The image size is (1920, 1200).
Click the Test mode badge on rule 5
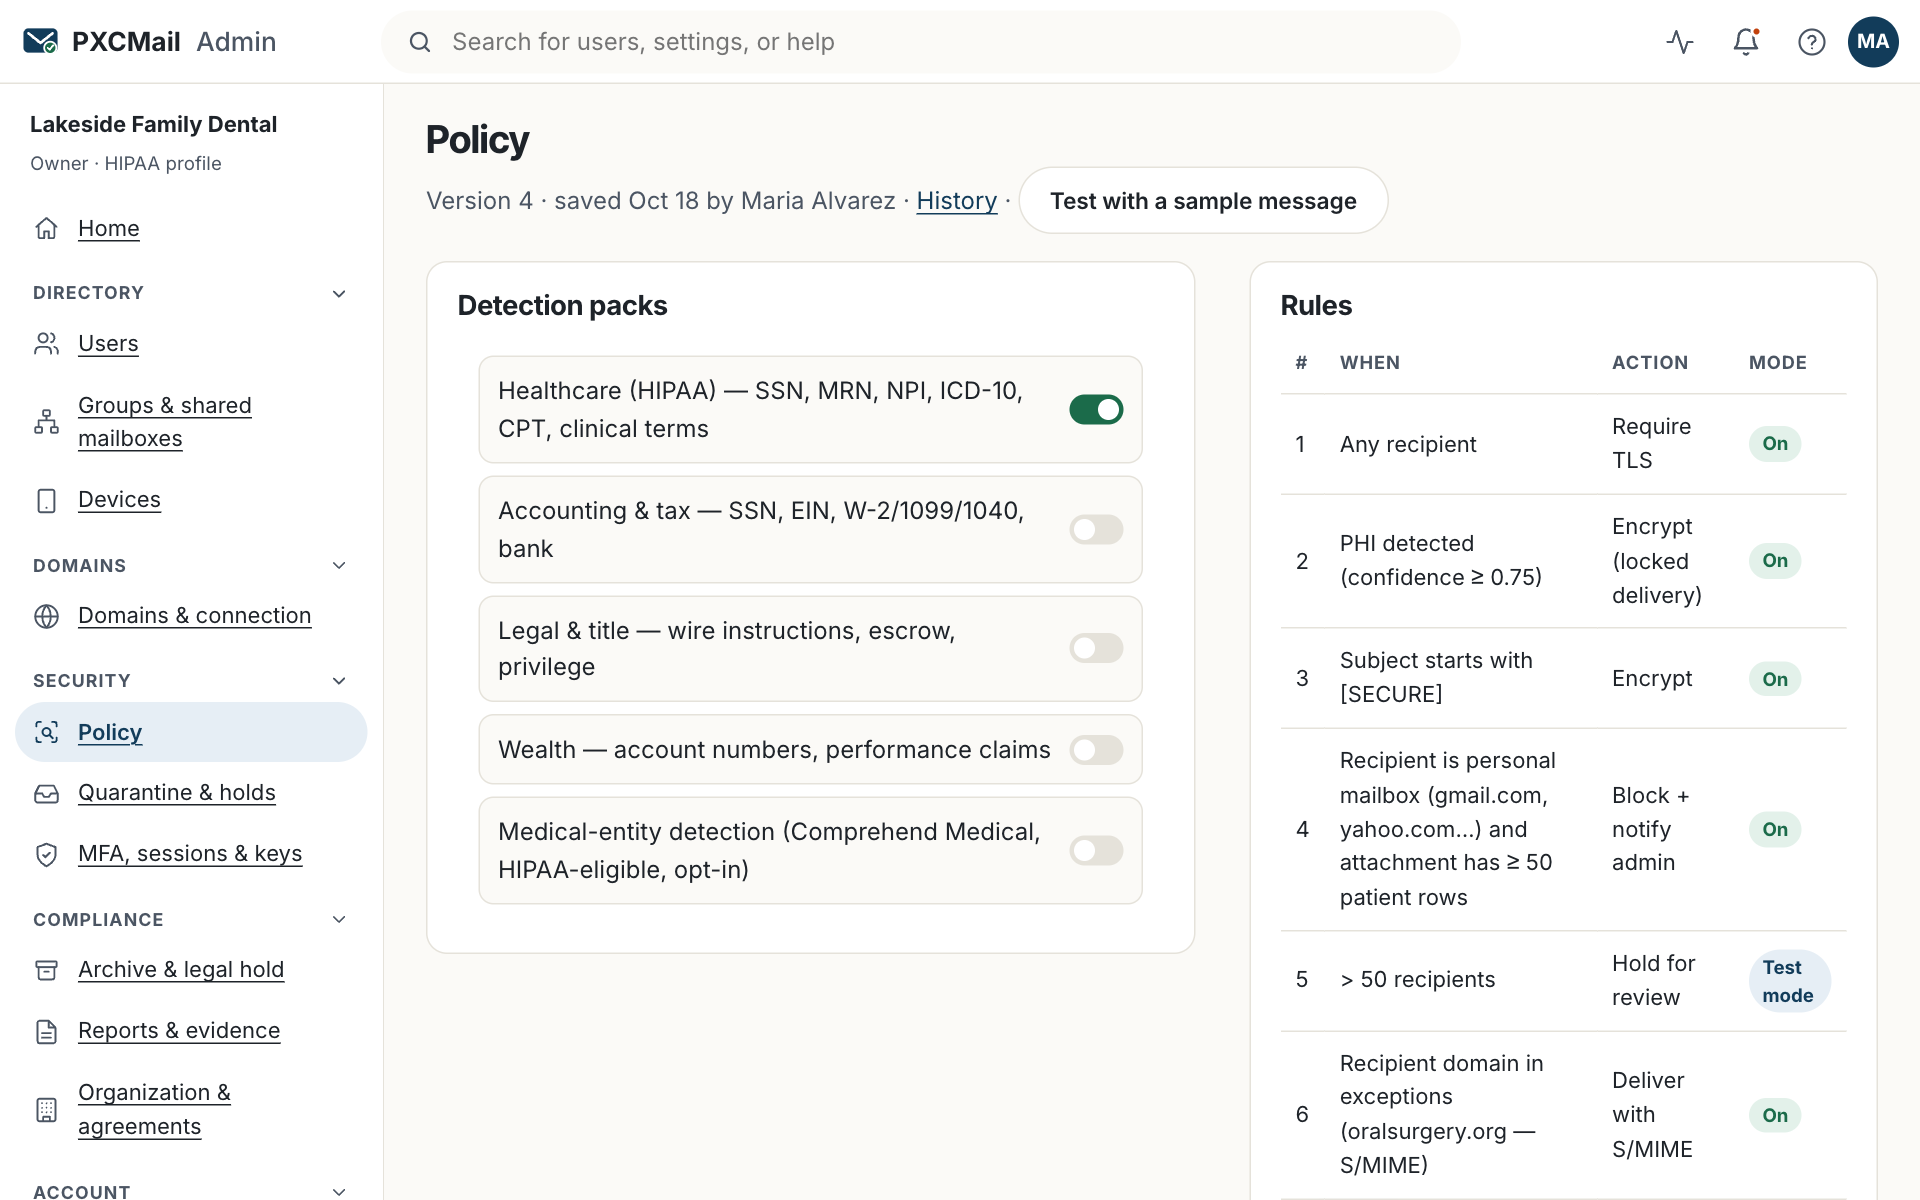[x=1789, y=981]
